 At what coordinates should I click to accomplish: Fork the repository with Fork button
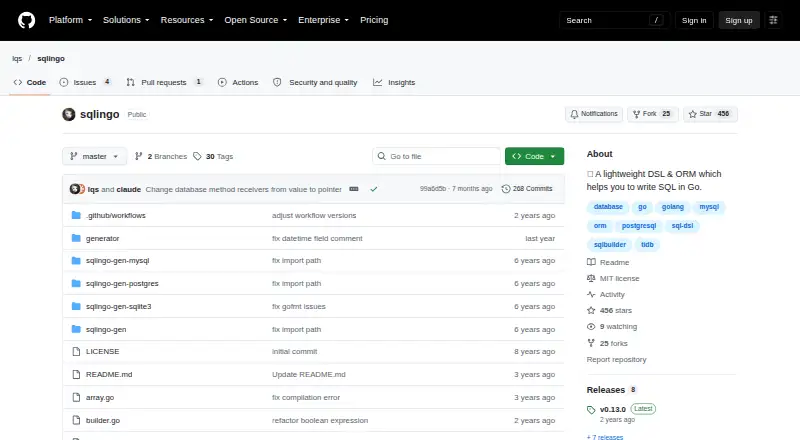(x=653, y=114)
